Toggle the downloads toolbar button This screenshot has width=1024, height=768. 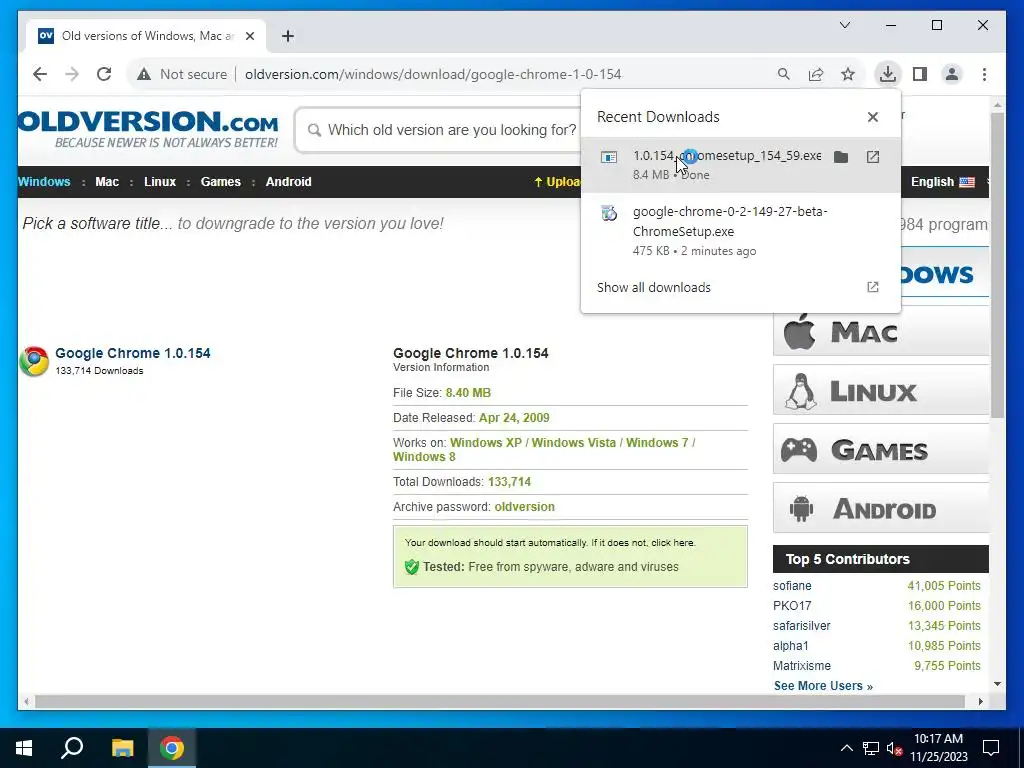click(x=888, y=74)
